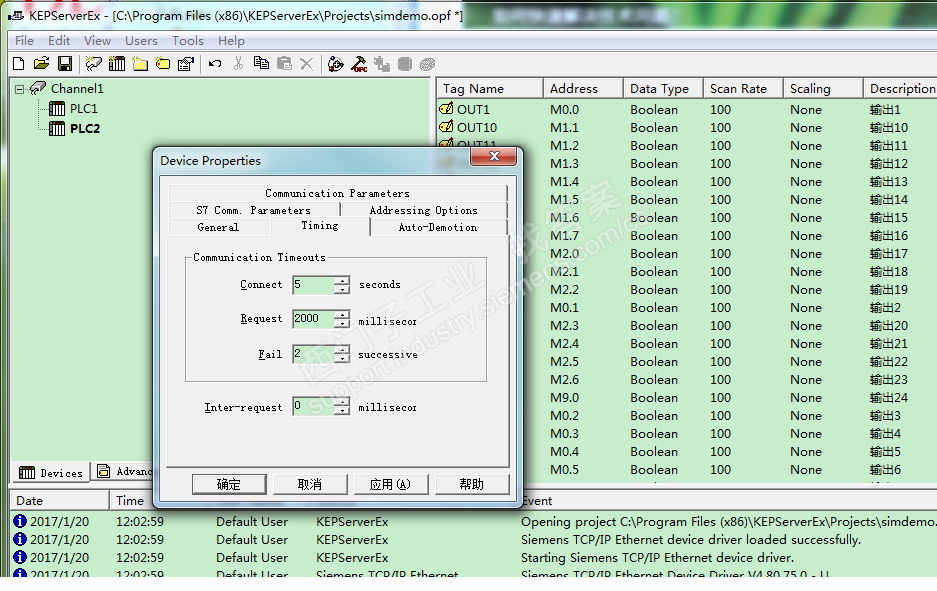This screenshot has height=591, width=937.
Task: Decrease the Request timeout with the down arrow
Action: point(342,323)
